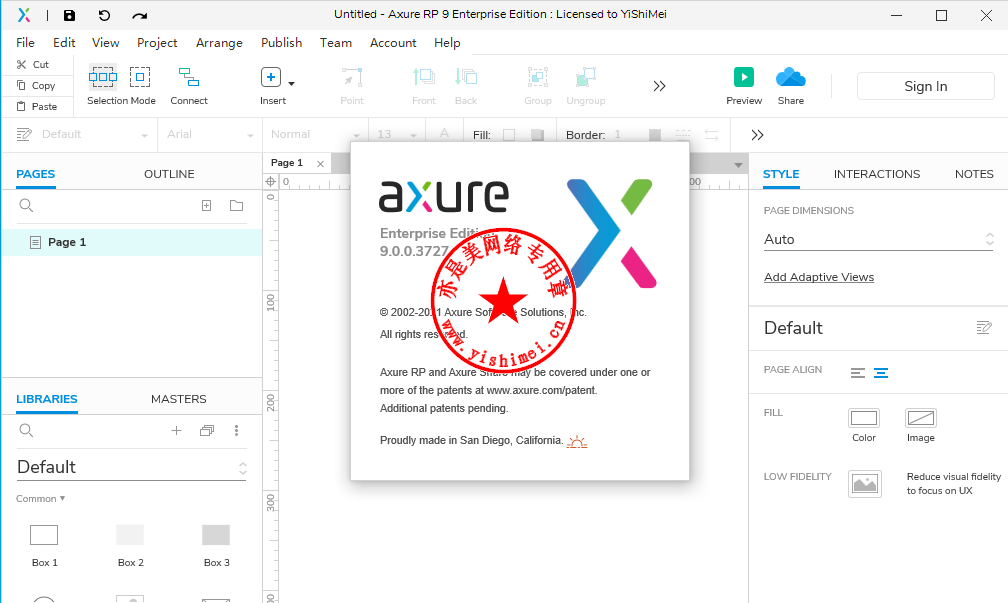Click the Add Library plus icon
The image size is (1008, 603).
click(176, 431)
